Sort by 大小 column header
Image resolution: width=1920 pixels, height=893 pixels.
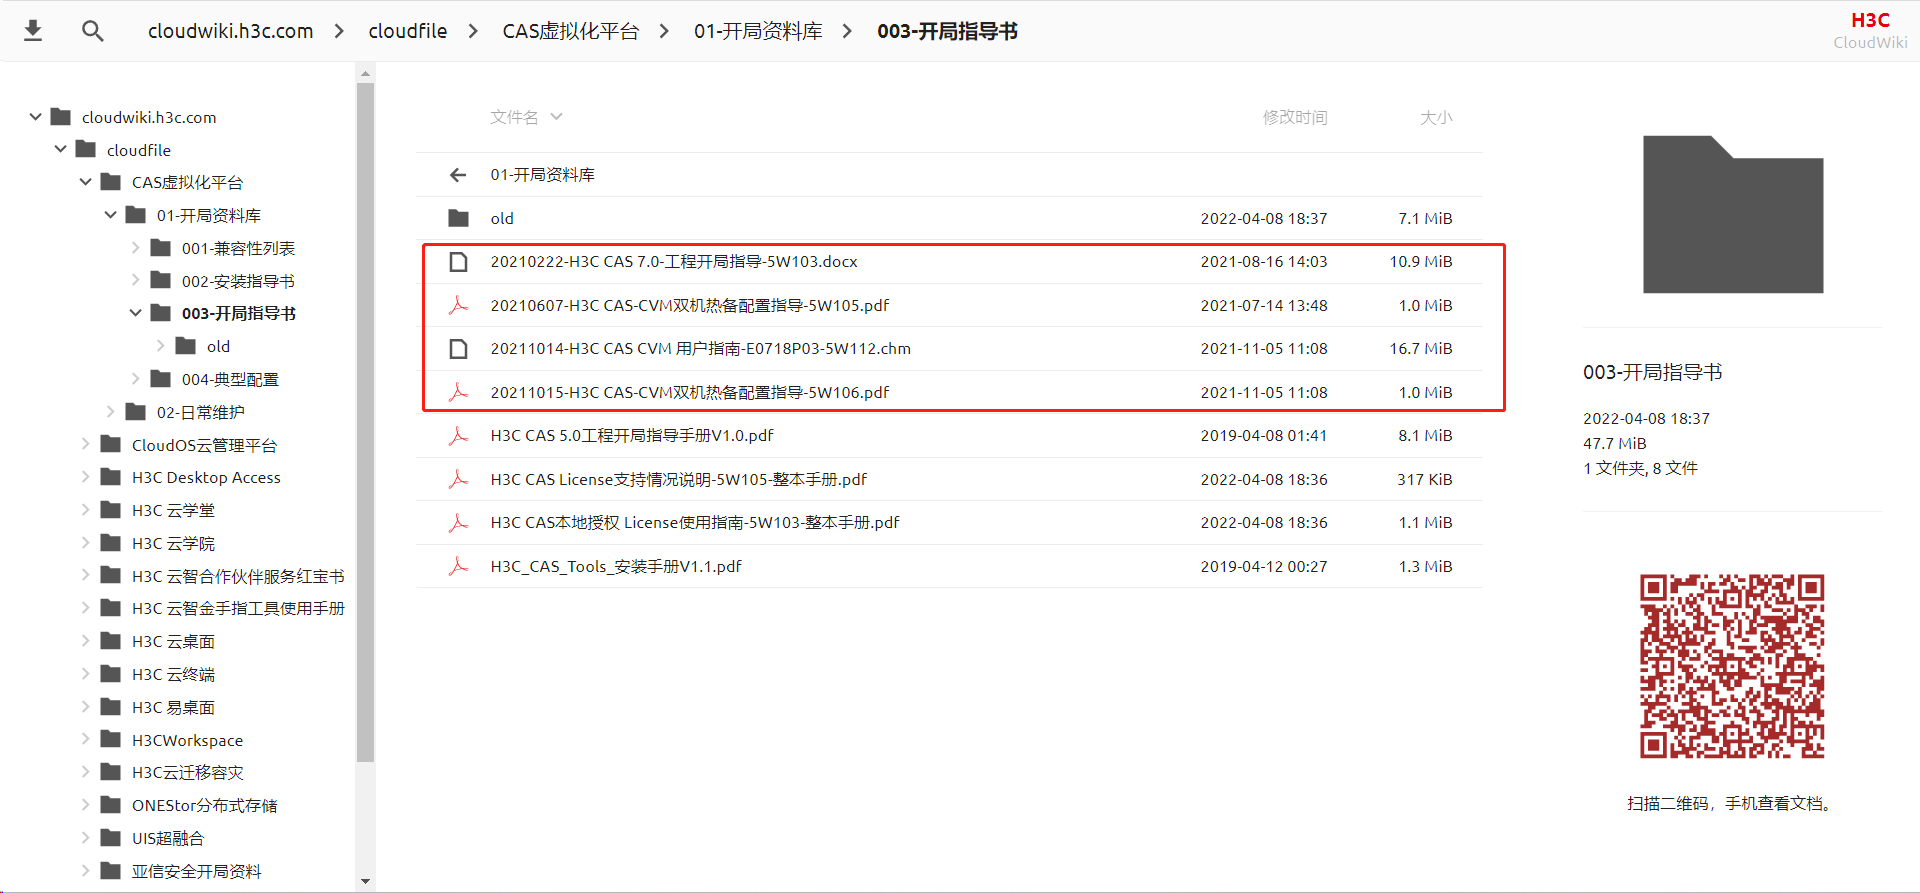(1436, 117)
